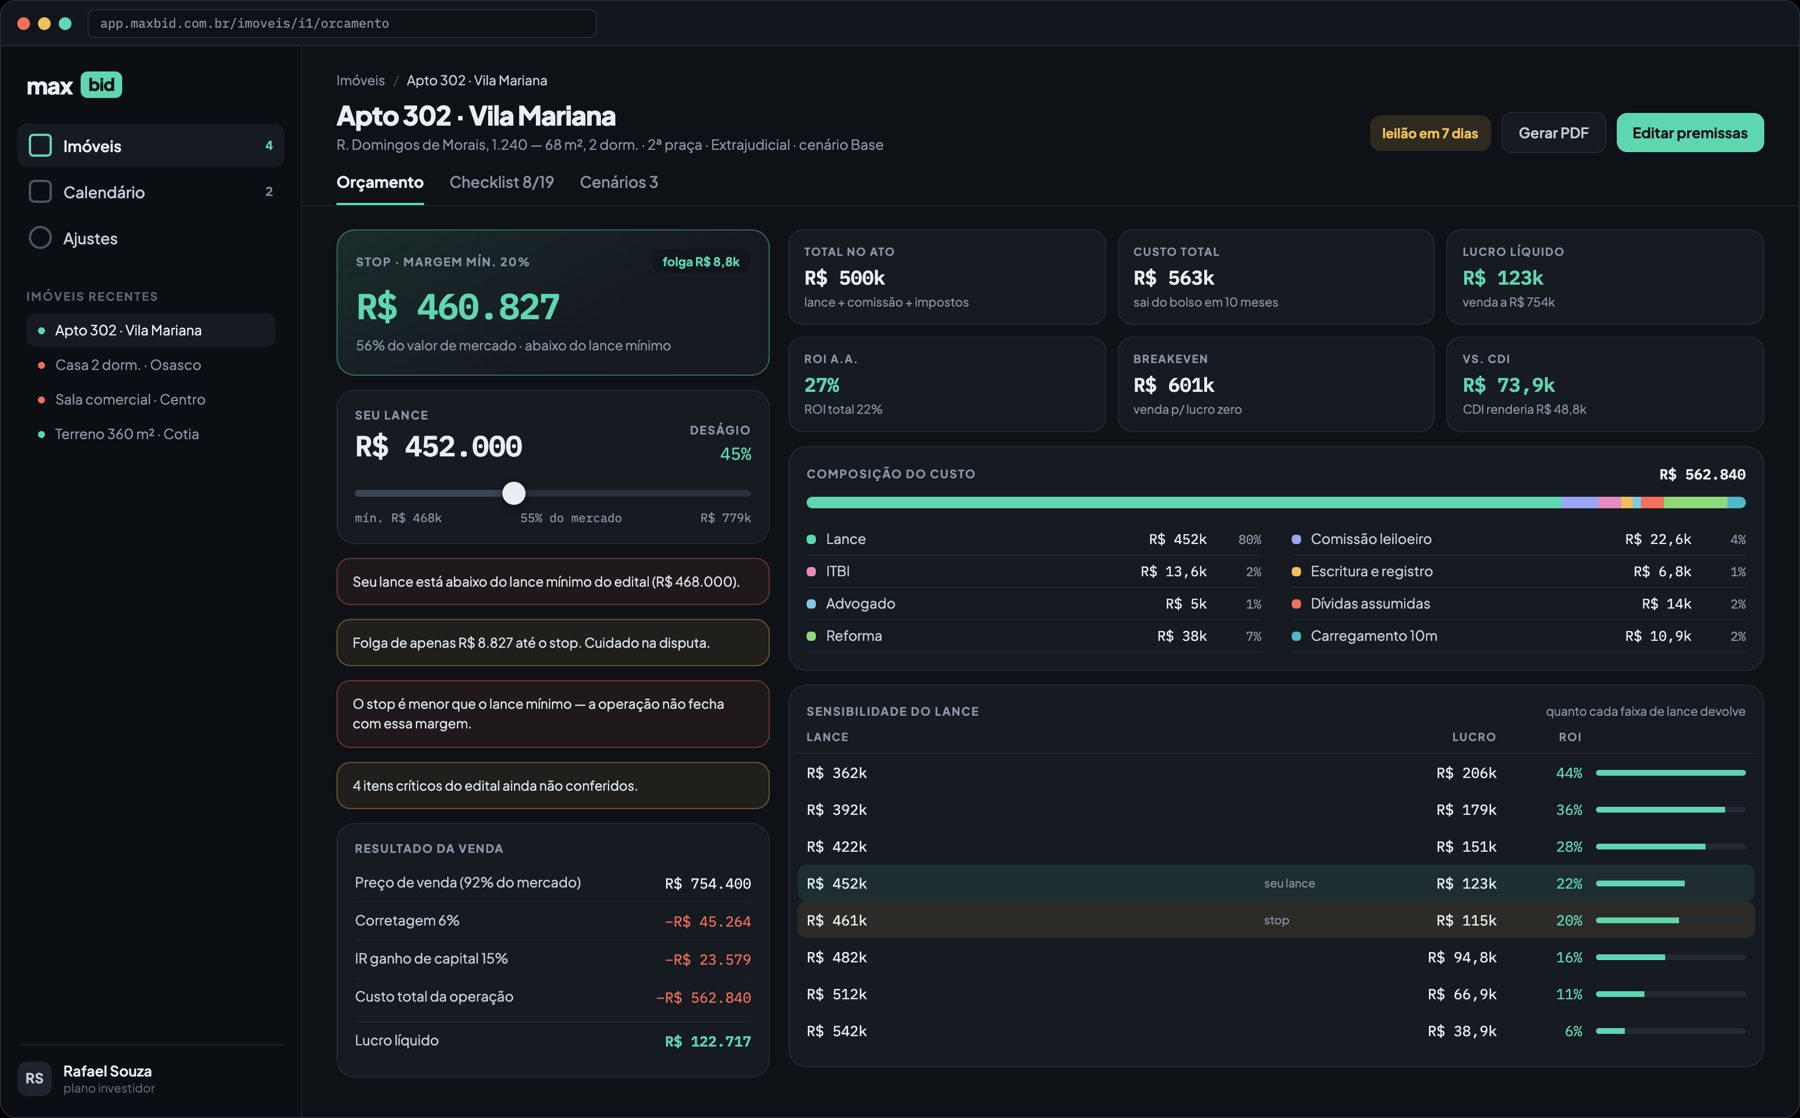Screen dimensions: 1800x1118
Task: Click the Seu lance amount R$ 452.000
Action: pos(439,447)
